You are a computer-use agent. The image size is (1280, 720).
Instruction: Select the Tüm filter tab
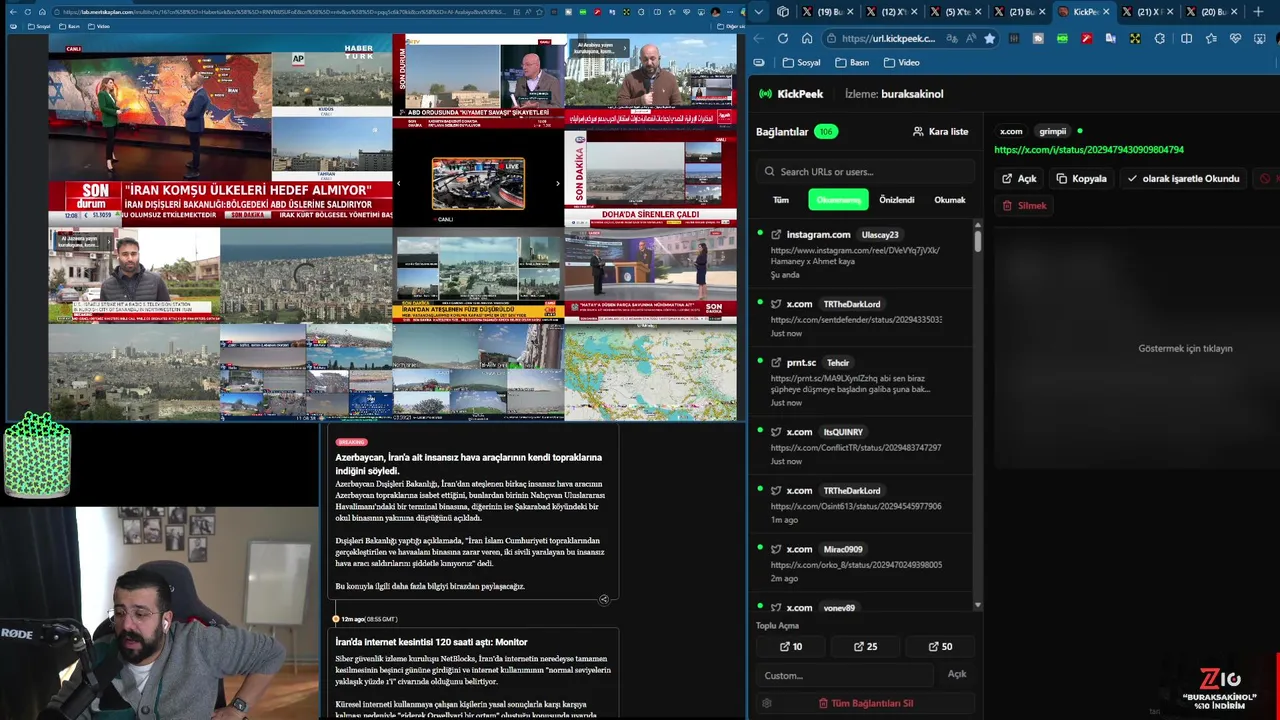click(x=781, y=200)
